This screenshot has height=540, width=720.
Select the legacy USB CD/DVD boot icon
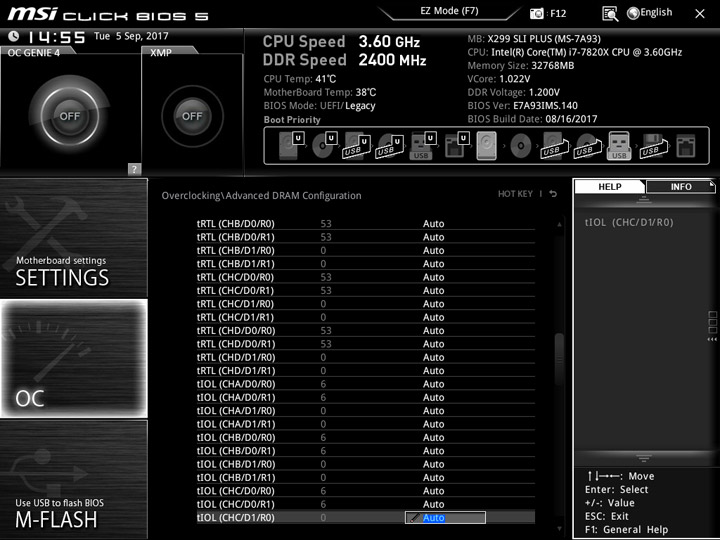587,146
